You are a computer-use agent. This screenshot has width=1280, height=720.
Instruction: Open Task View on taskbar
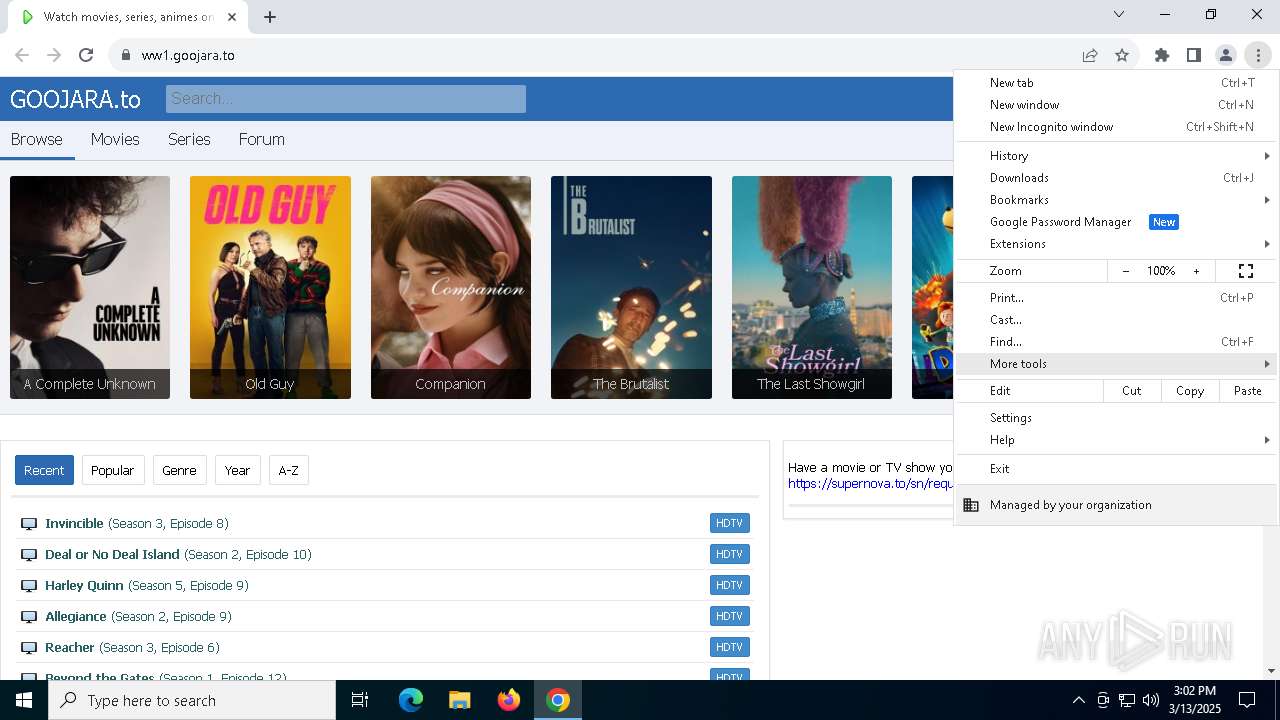[x=360, y=700]
